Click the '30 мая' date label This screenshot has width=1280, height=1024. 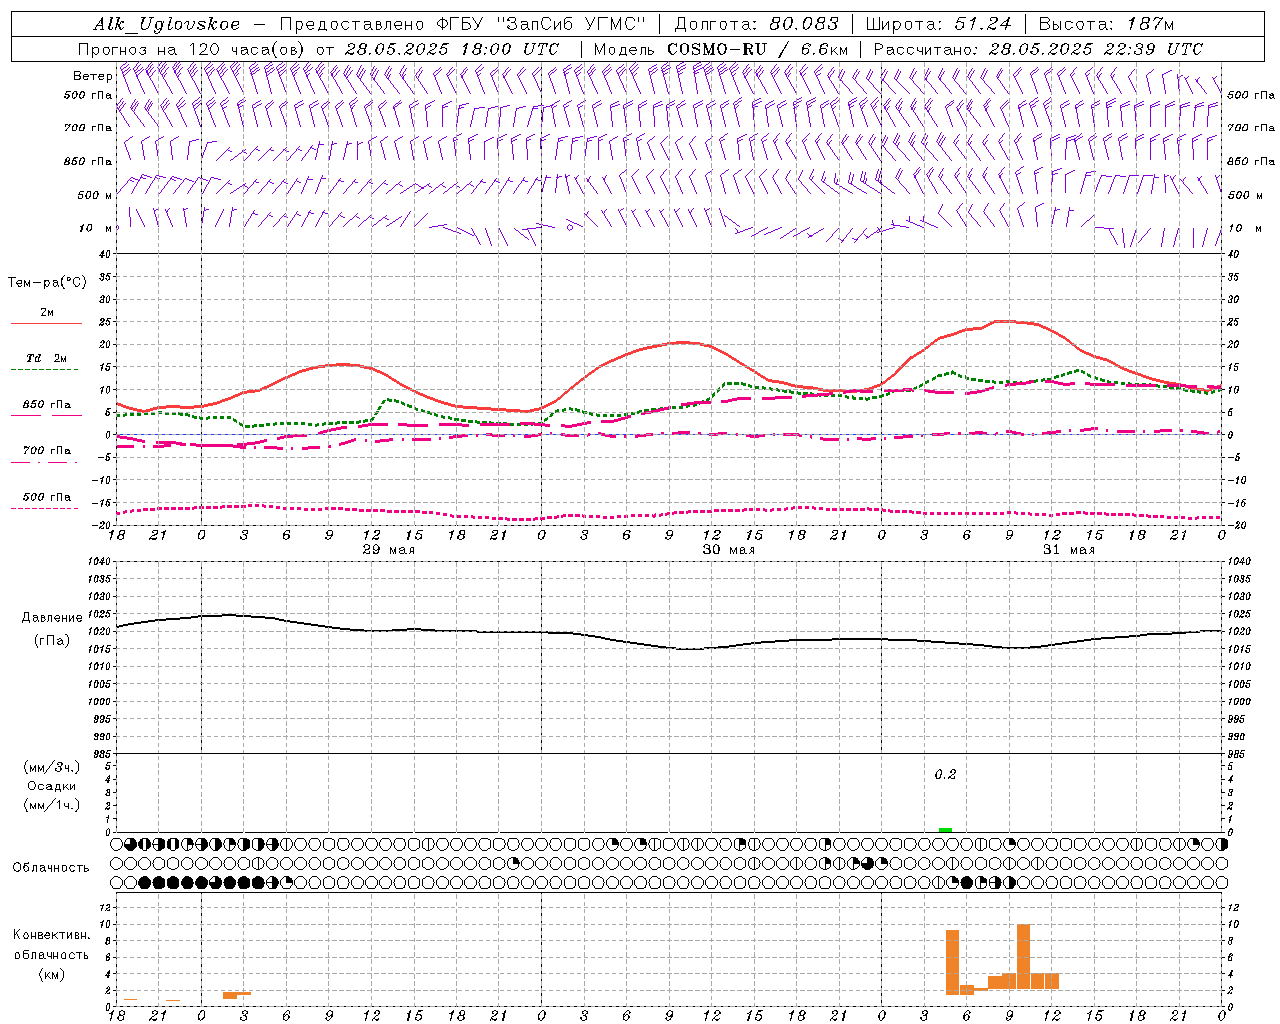(728, 550)
